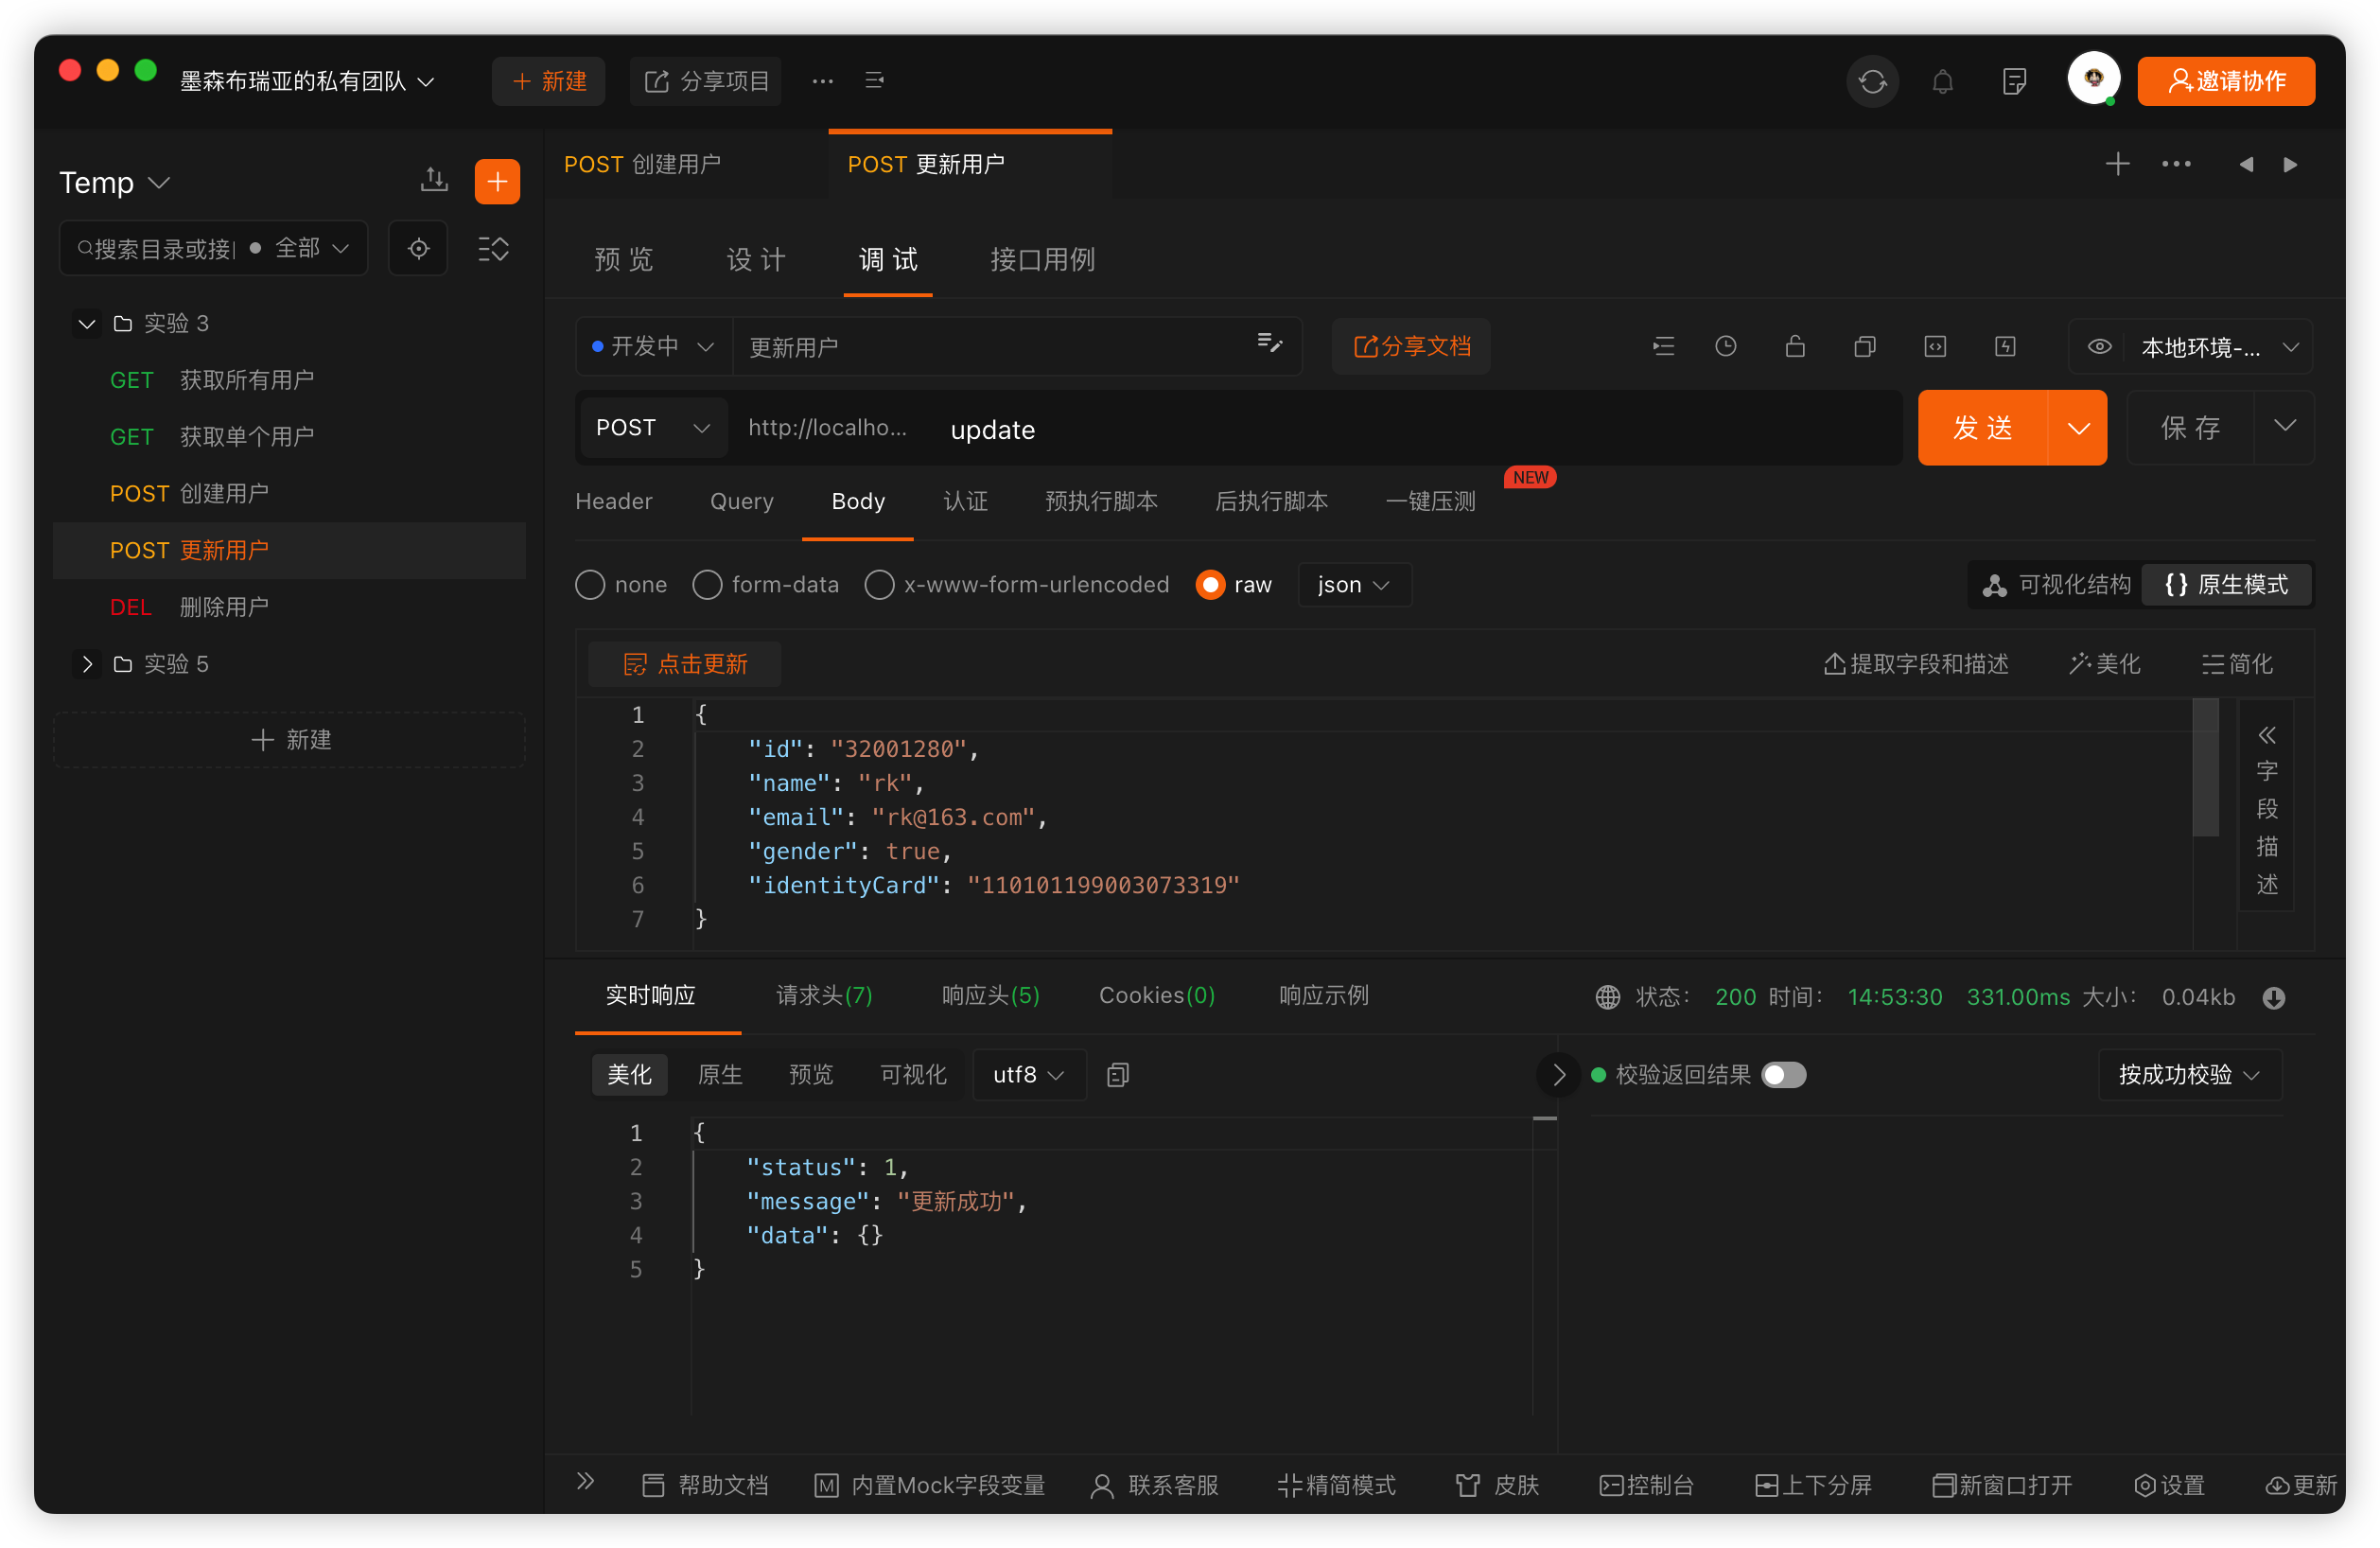2380x1548 pixels.
Task: Download the response via the download icon
Action: [2273, 997]
